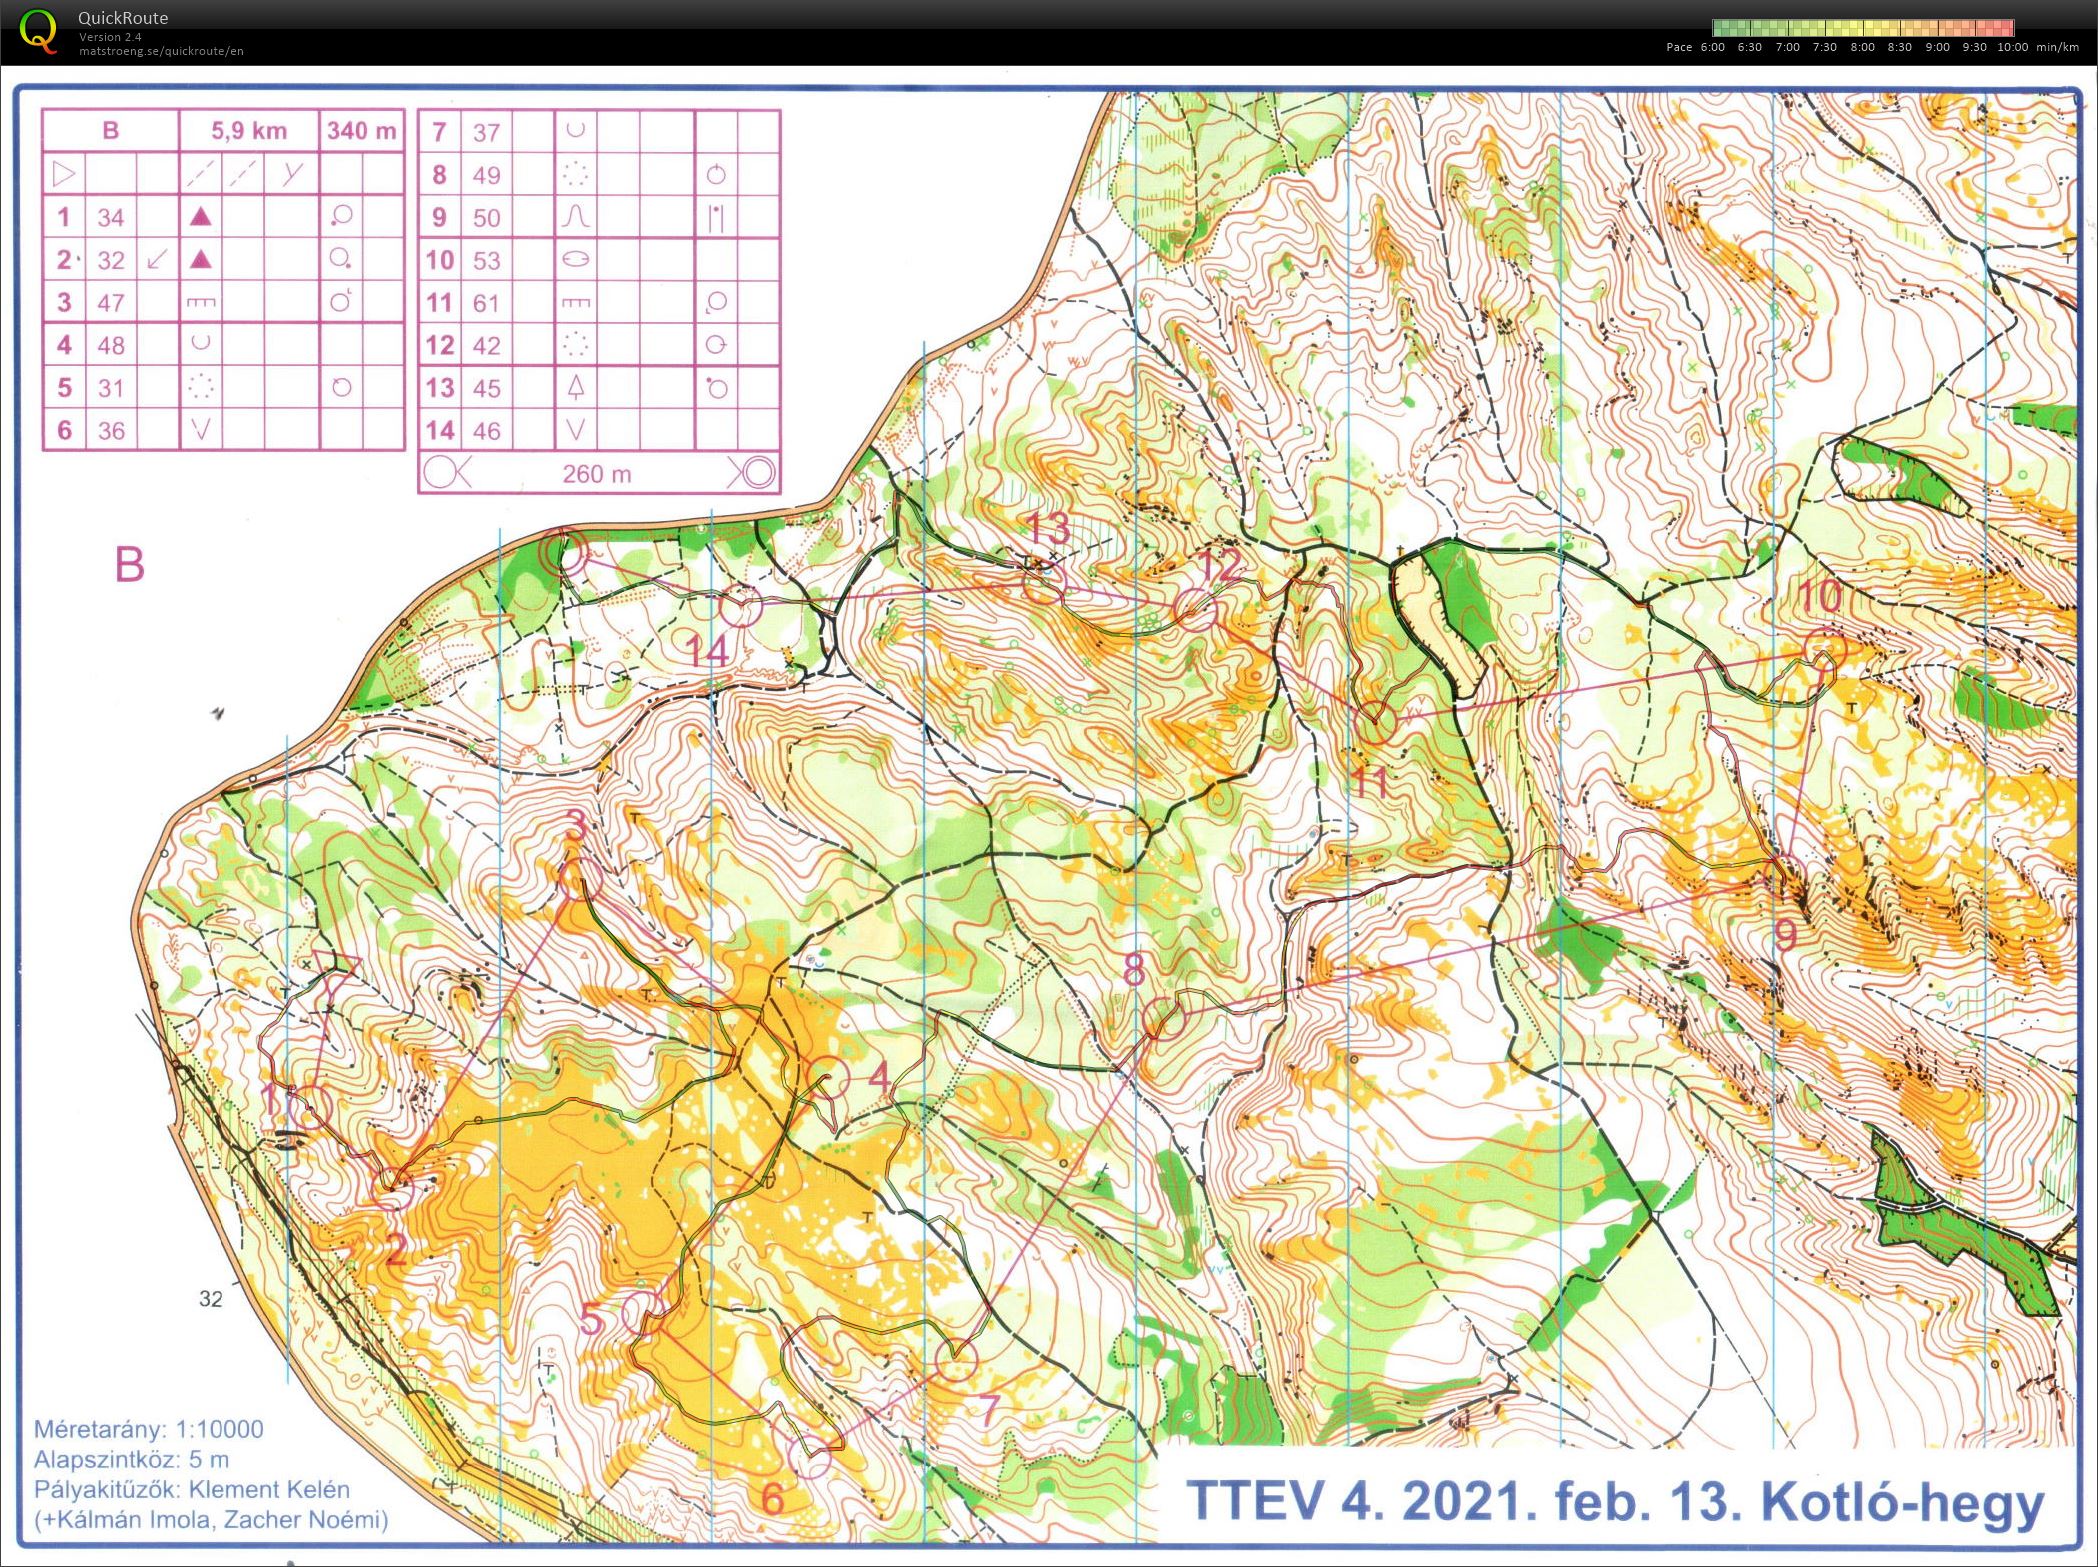Click the dotted circle symbol in control 12 row
The height and width of the screenshot is (1567, 2098).
(575, 345)
